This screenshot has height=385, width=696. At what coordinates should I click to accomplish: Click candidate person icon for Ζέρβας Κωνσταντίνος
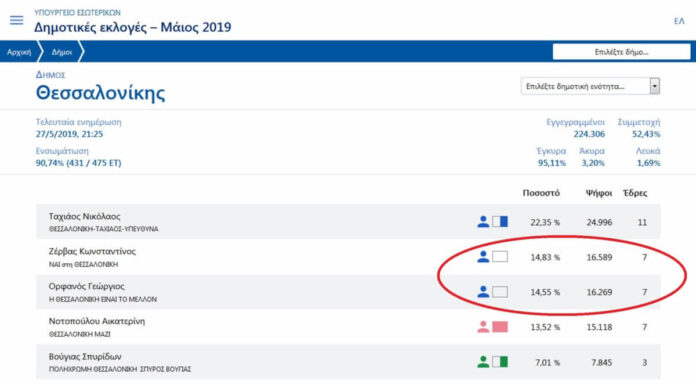click(483, 257)
